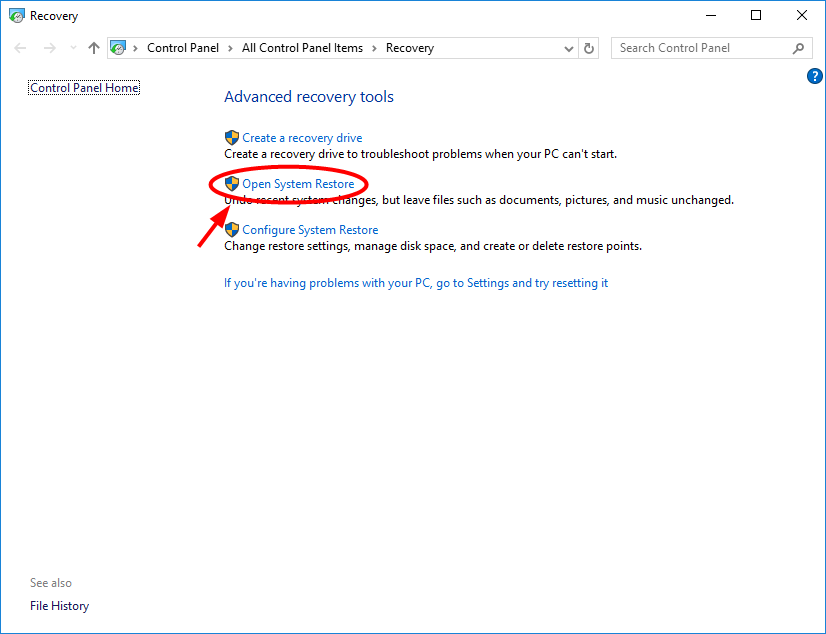Open Help via the question mark icon
This screenshot has width=826, height=634.
(814, 76)
